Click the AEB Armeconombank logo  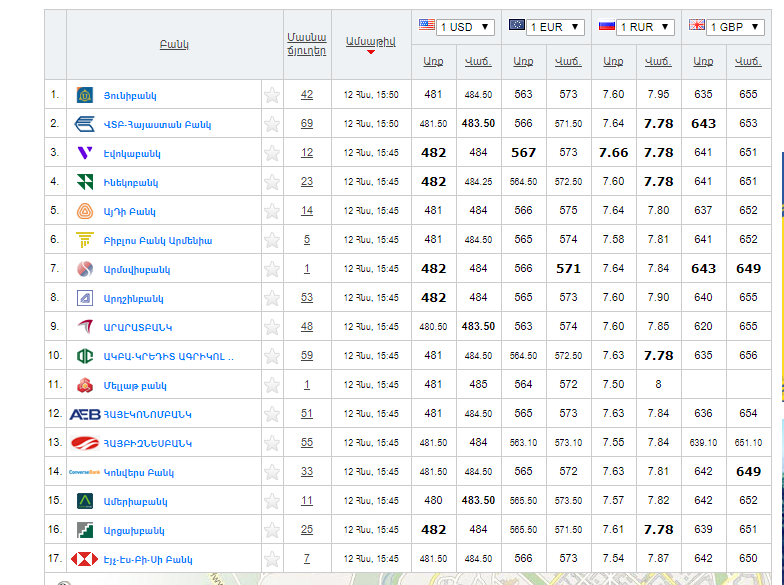point(85,414)
